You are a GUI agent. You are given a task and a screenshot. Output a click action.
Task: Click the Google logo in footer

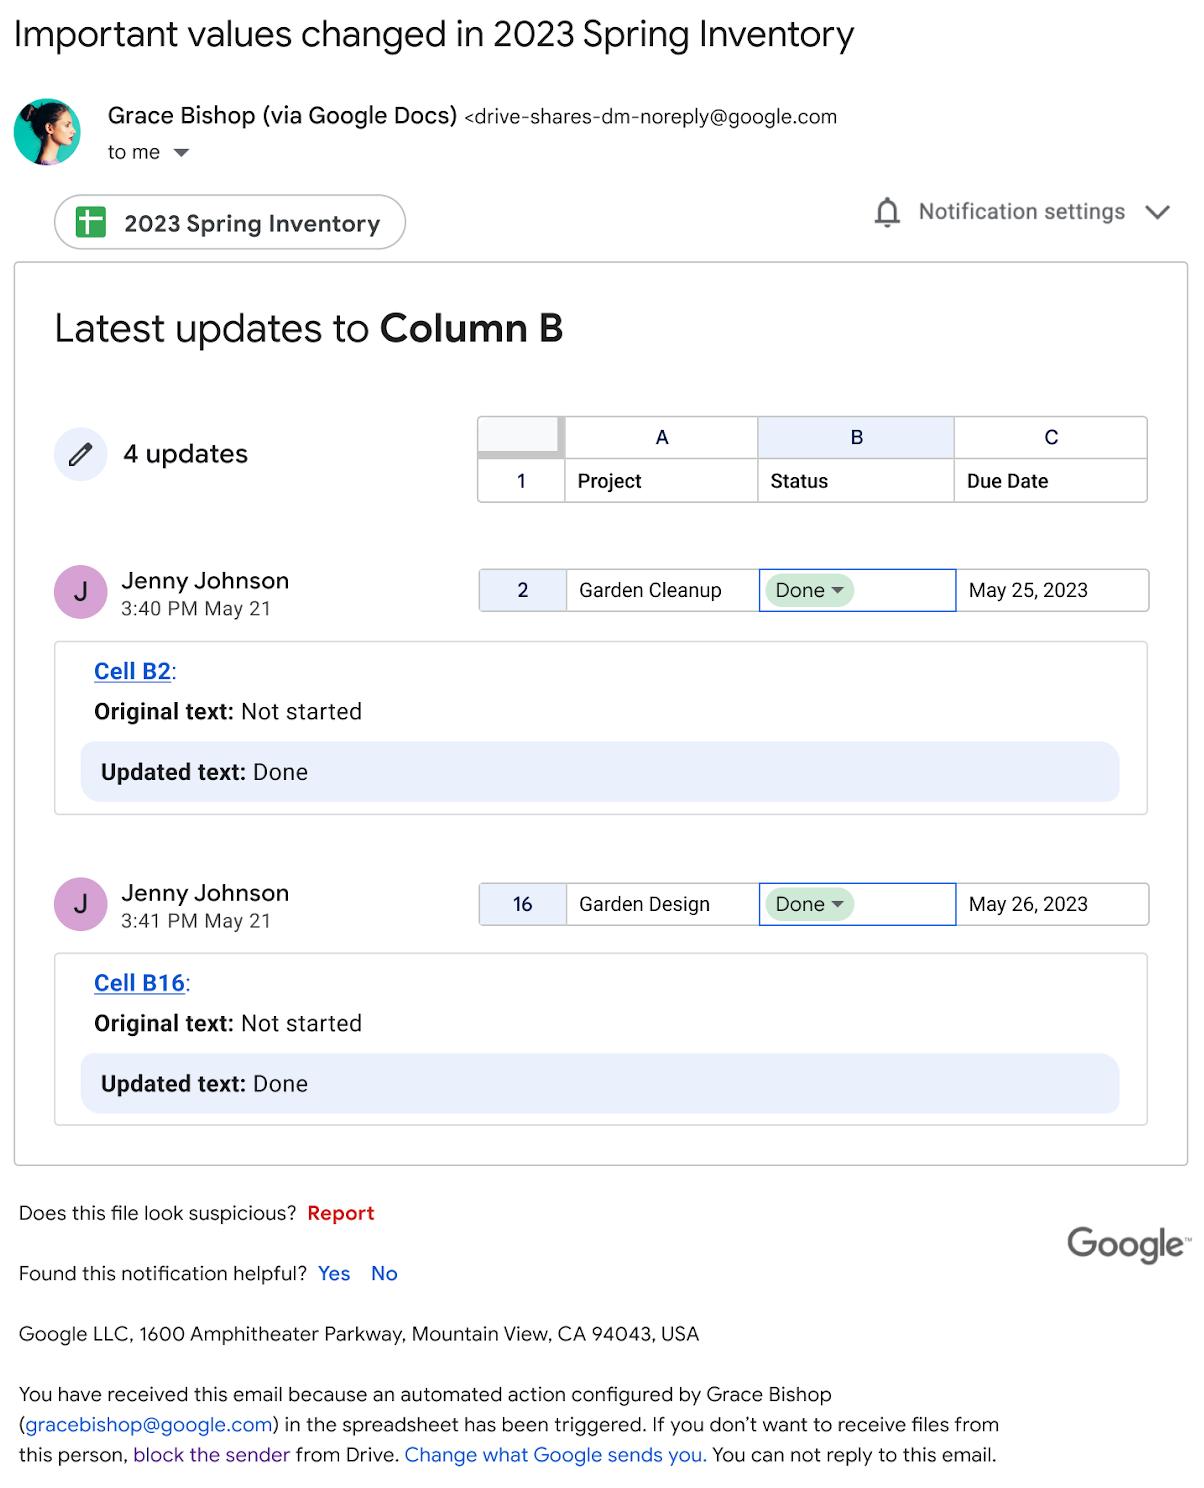(x=1128, y=1244)
